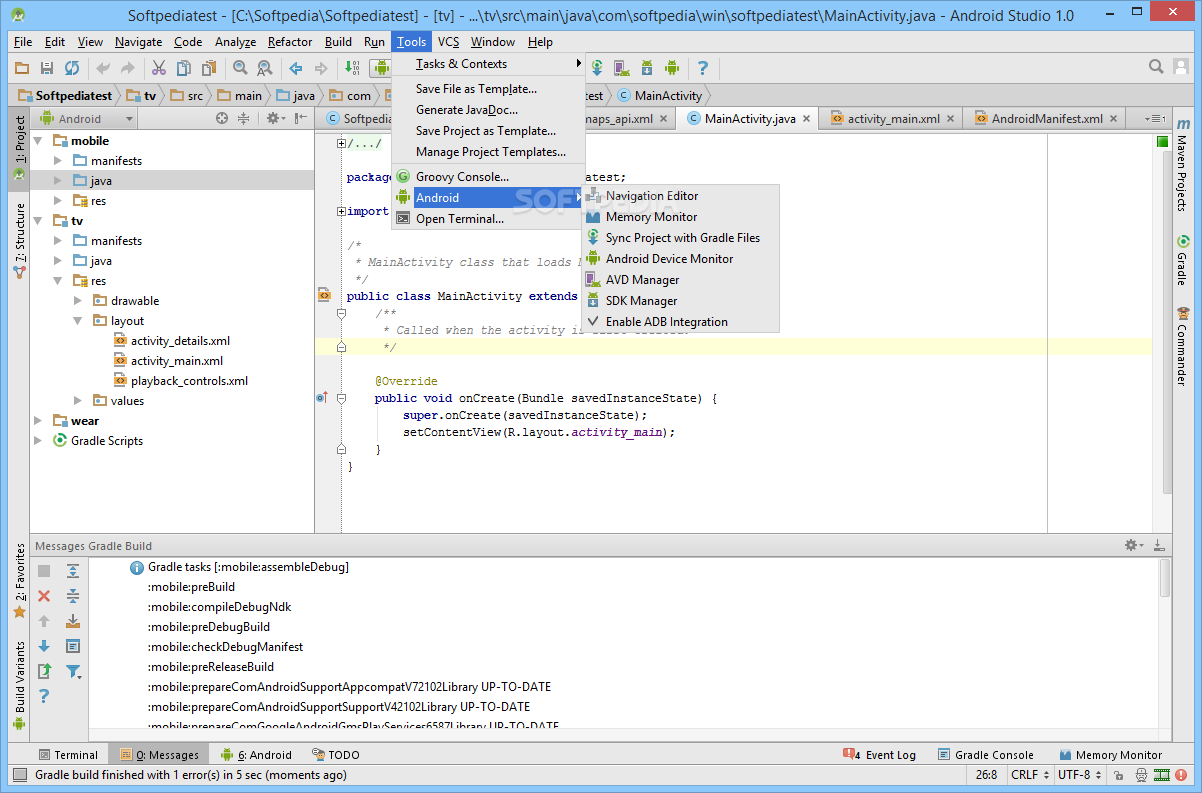1202x793 pixels.
Task: Click the Scroll from Source target icon
Action: [222, 118]
